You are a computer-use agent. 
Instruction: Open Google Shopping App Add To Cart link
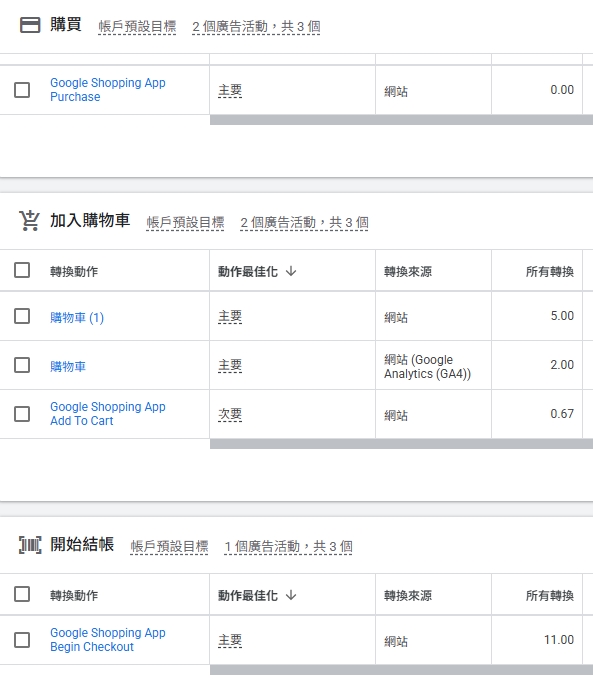[x=108, y=413]
